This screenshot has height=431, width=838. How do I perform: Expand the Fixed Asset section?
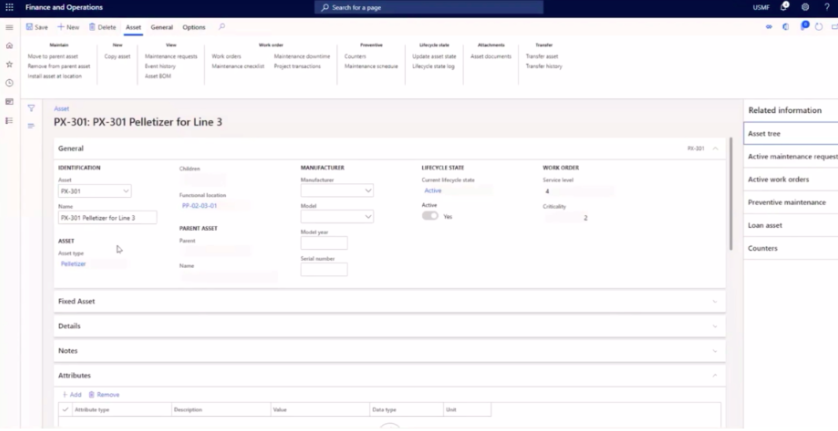[715, 302]
